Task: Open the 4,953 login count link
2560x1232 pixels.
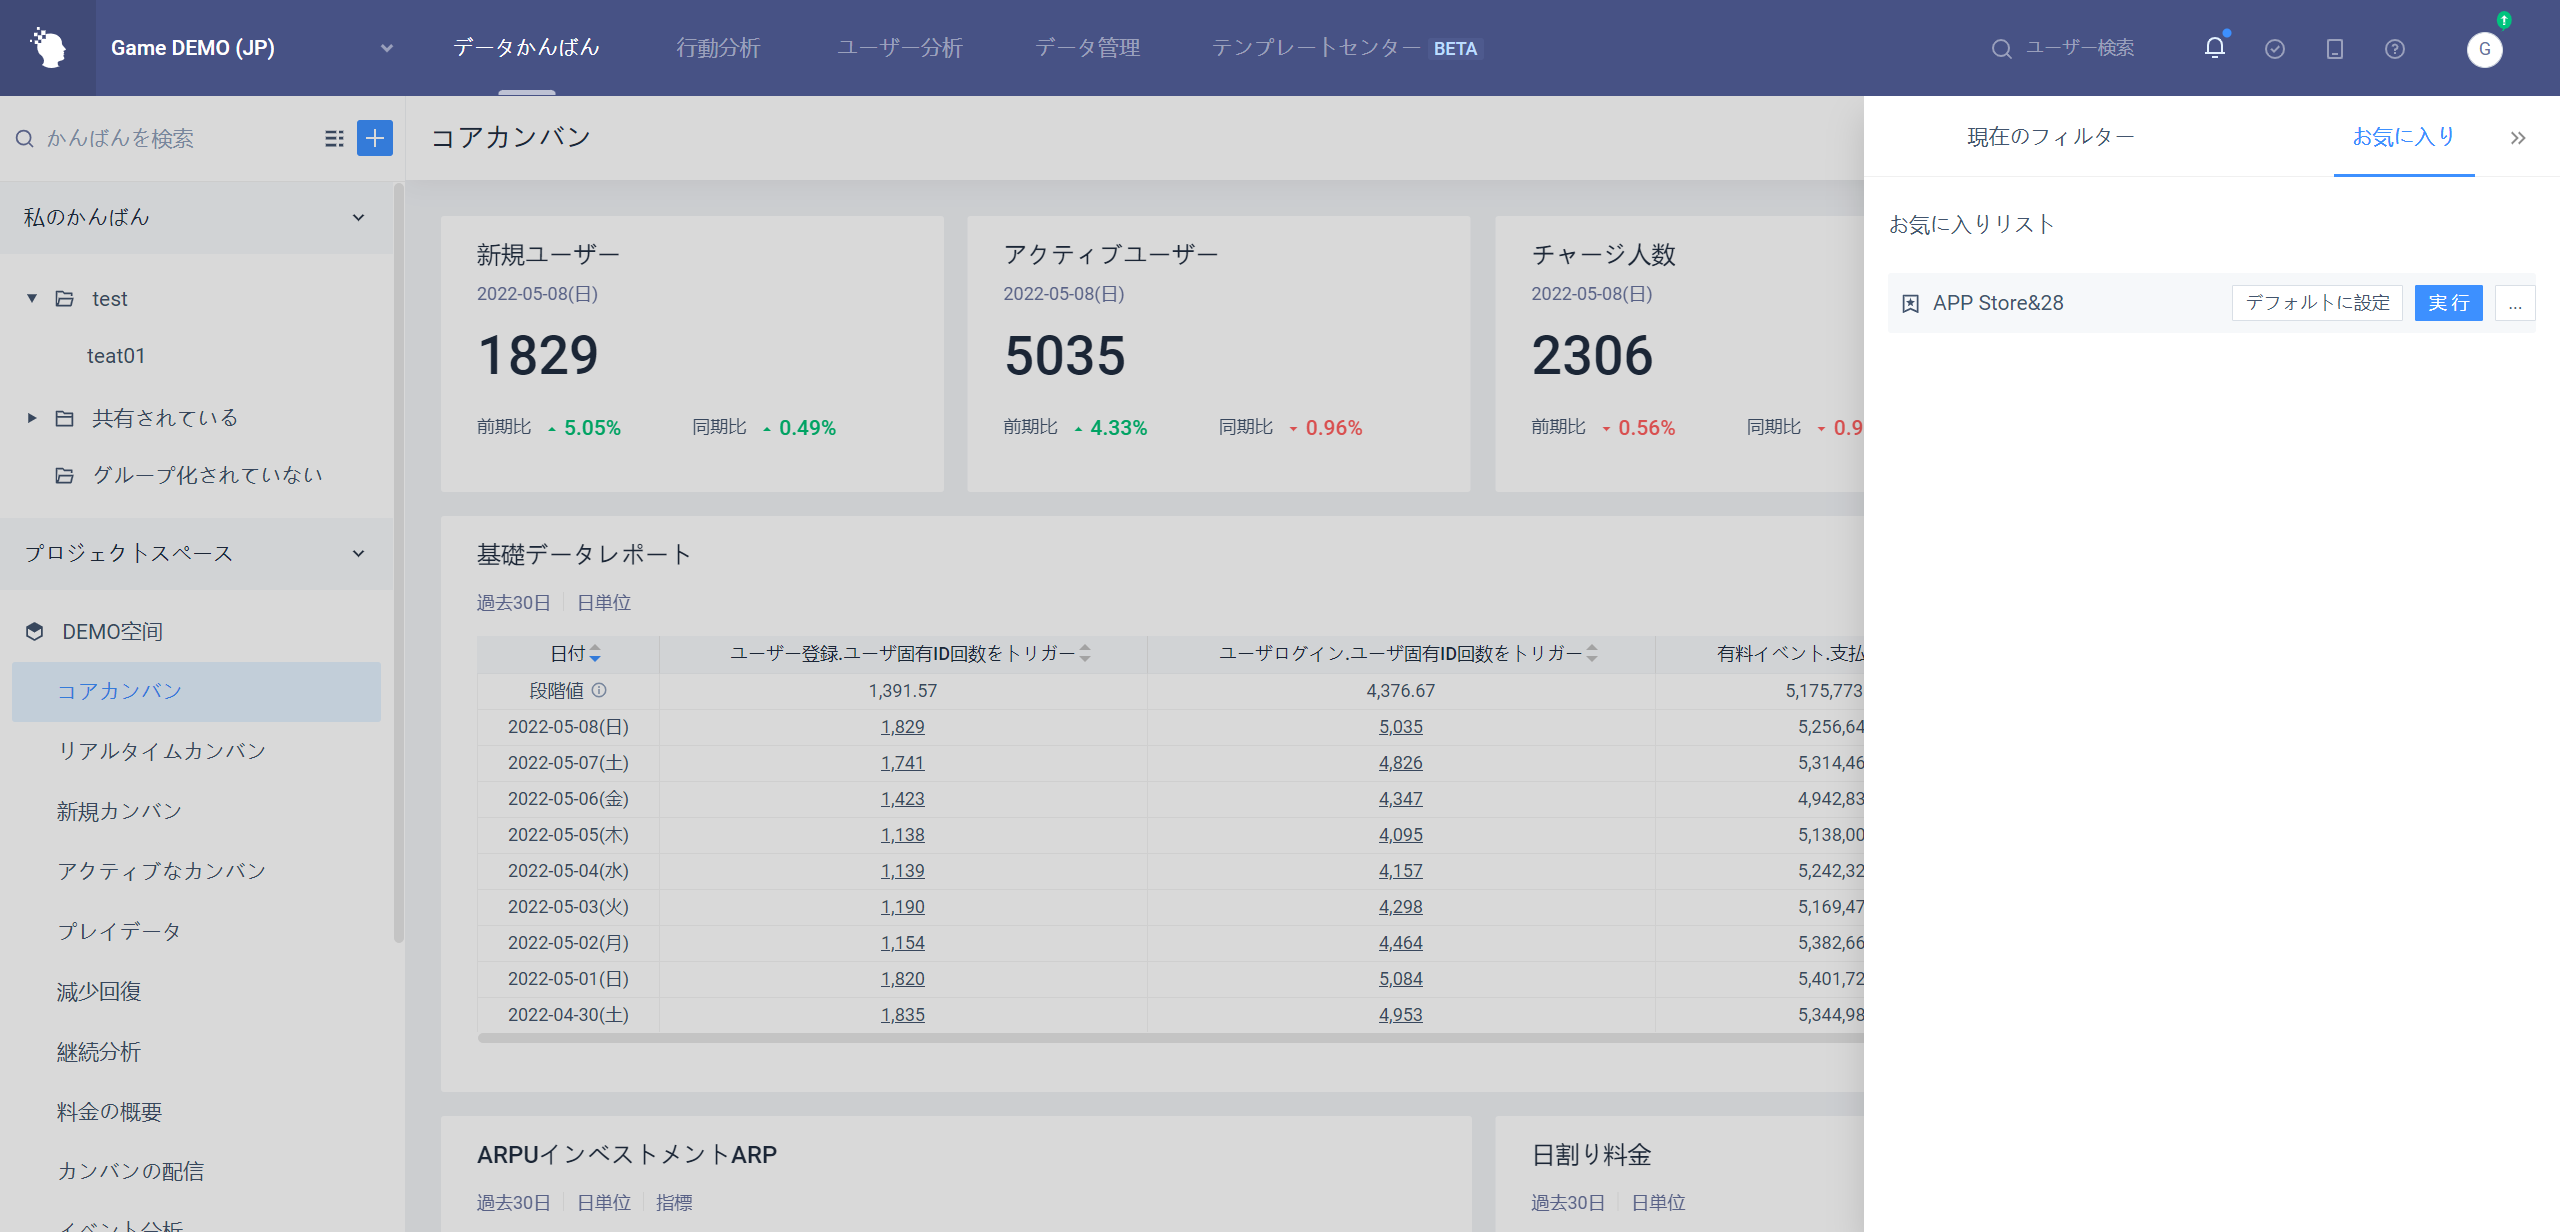Action: click(x=1400, y=1015)
